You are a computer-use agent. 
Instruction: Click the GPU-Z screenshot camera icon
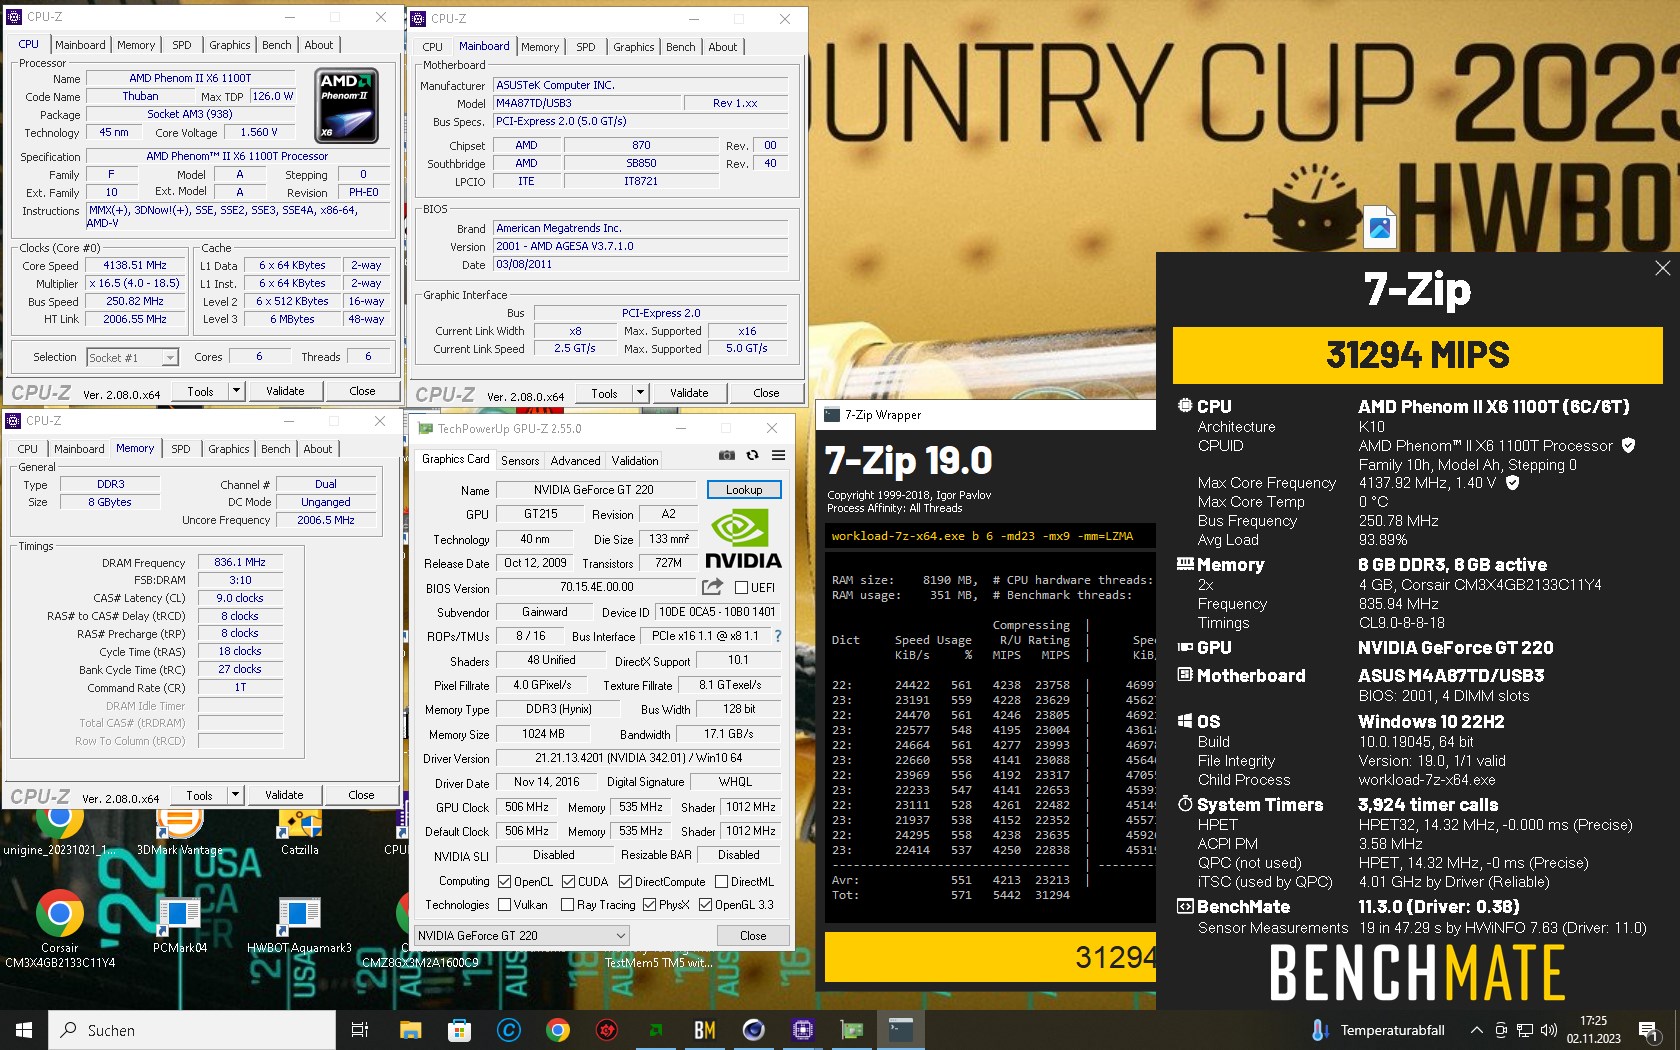[x=727, y=456]
